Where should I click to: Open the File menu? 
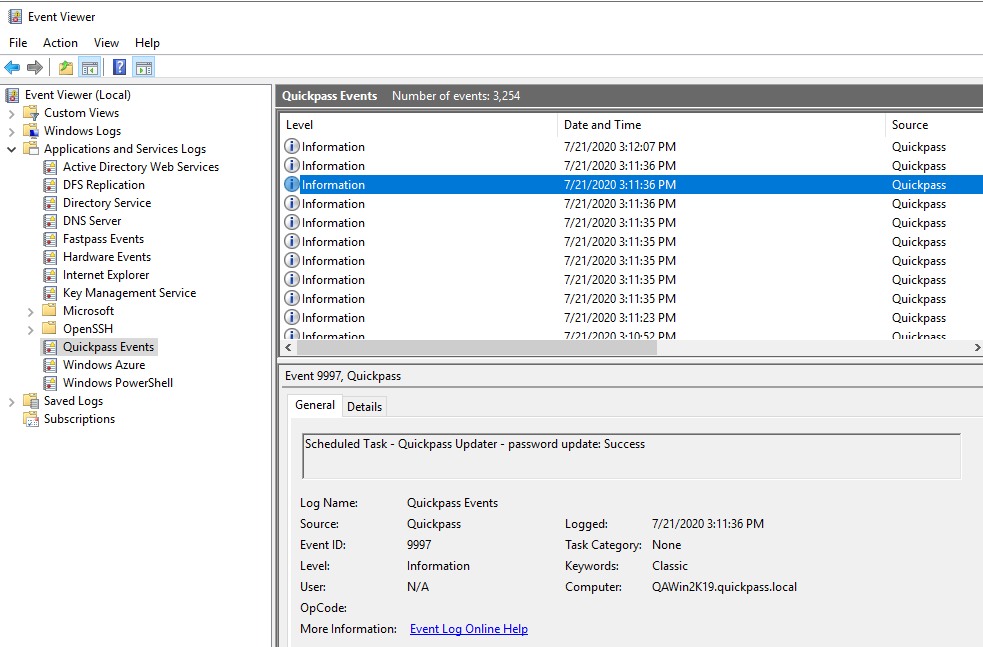(18, 43)
